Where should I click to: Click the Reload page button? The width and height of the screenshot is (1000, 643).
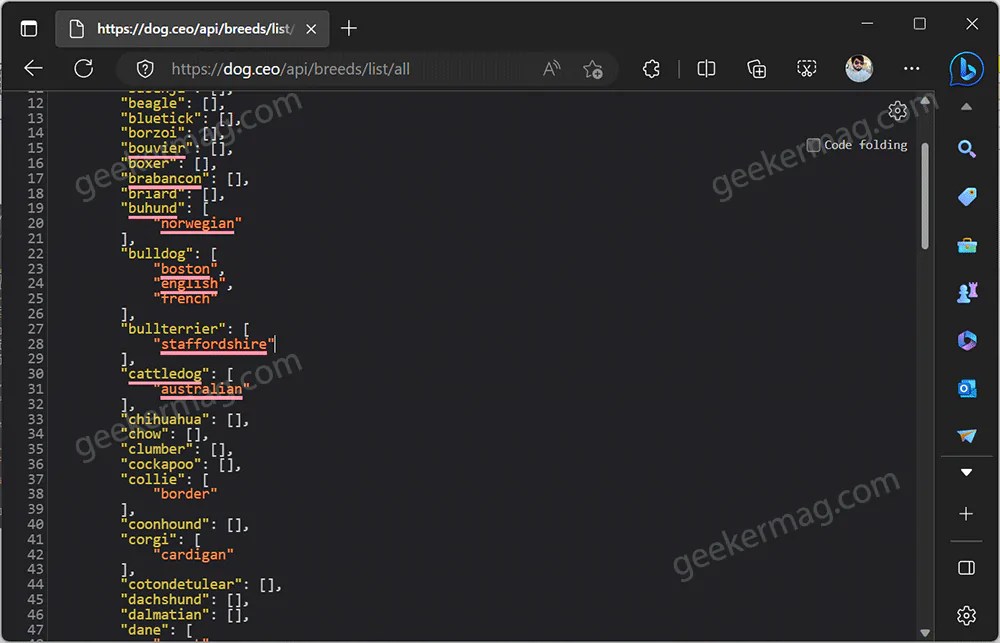click(x=84, y=68)
